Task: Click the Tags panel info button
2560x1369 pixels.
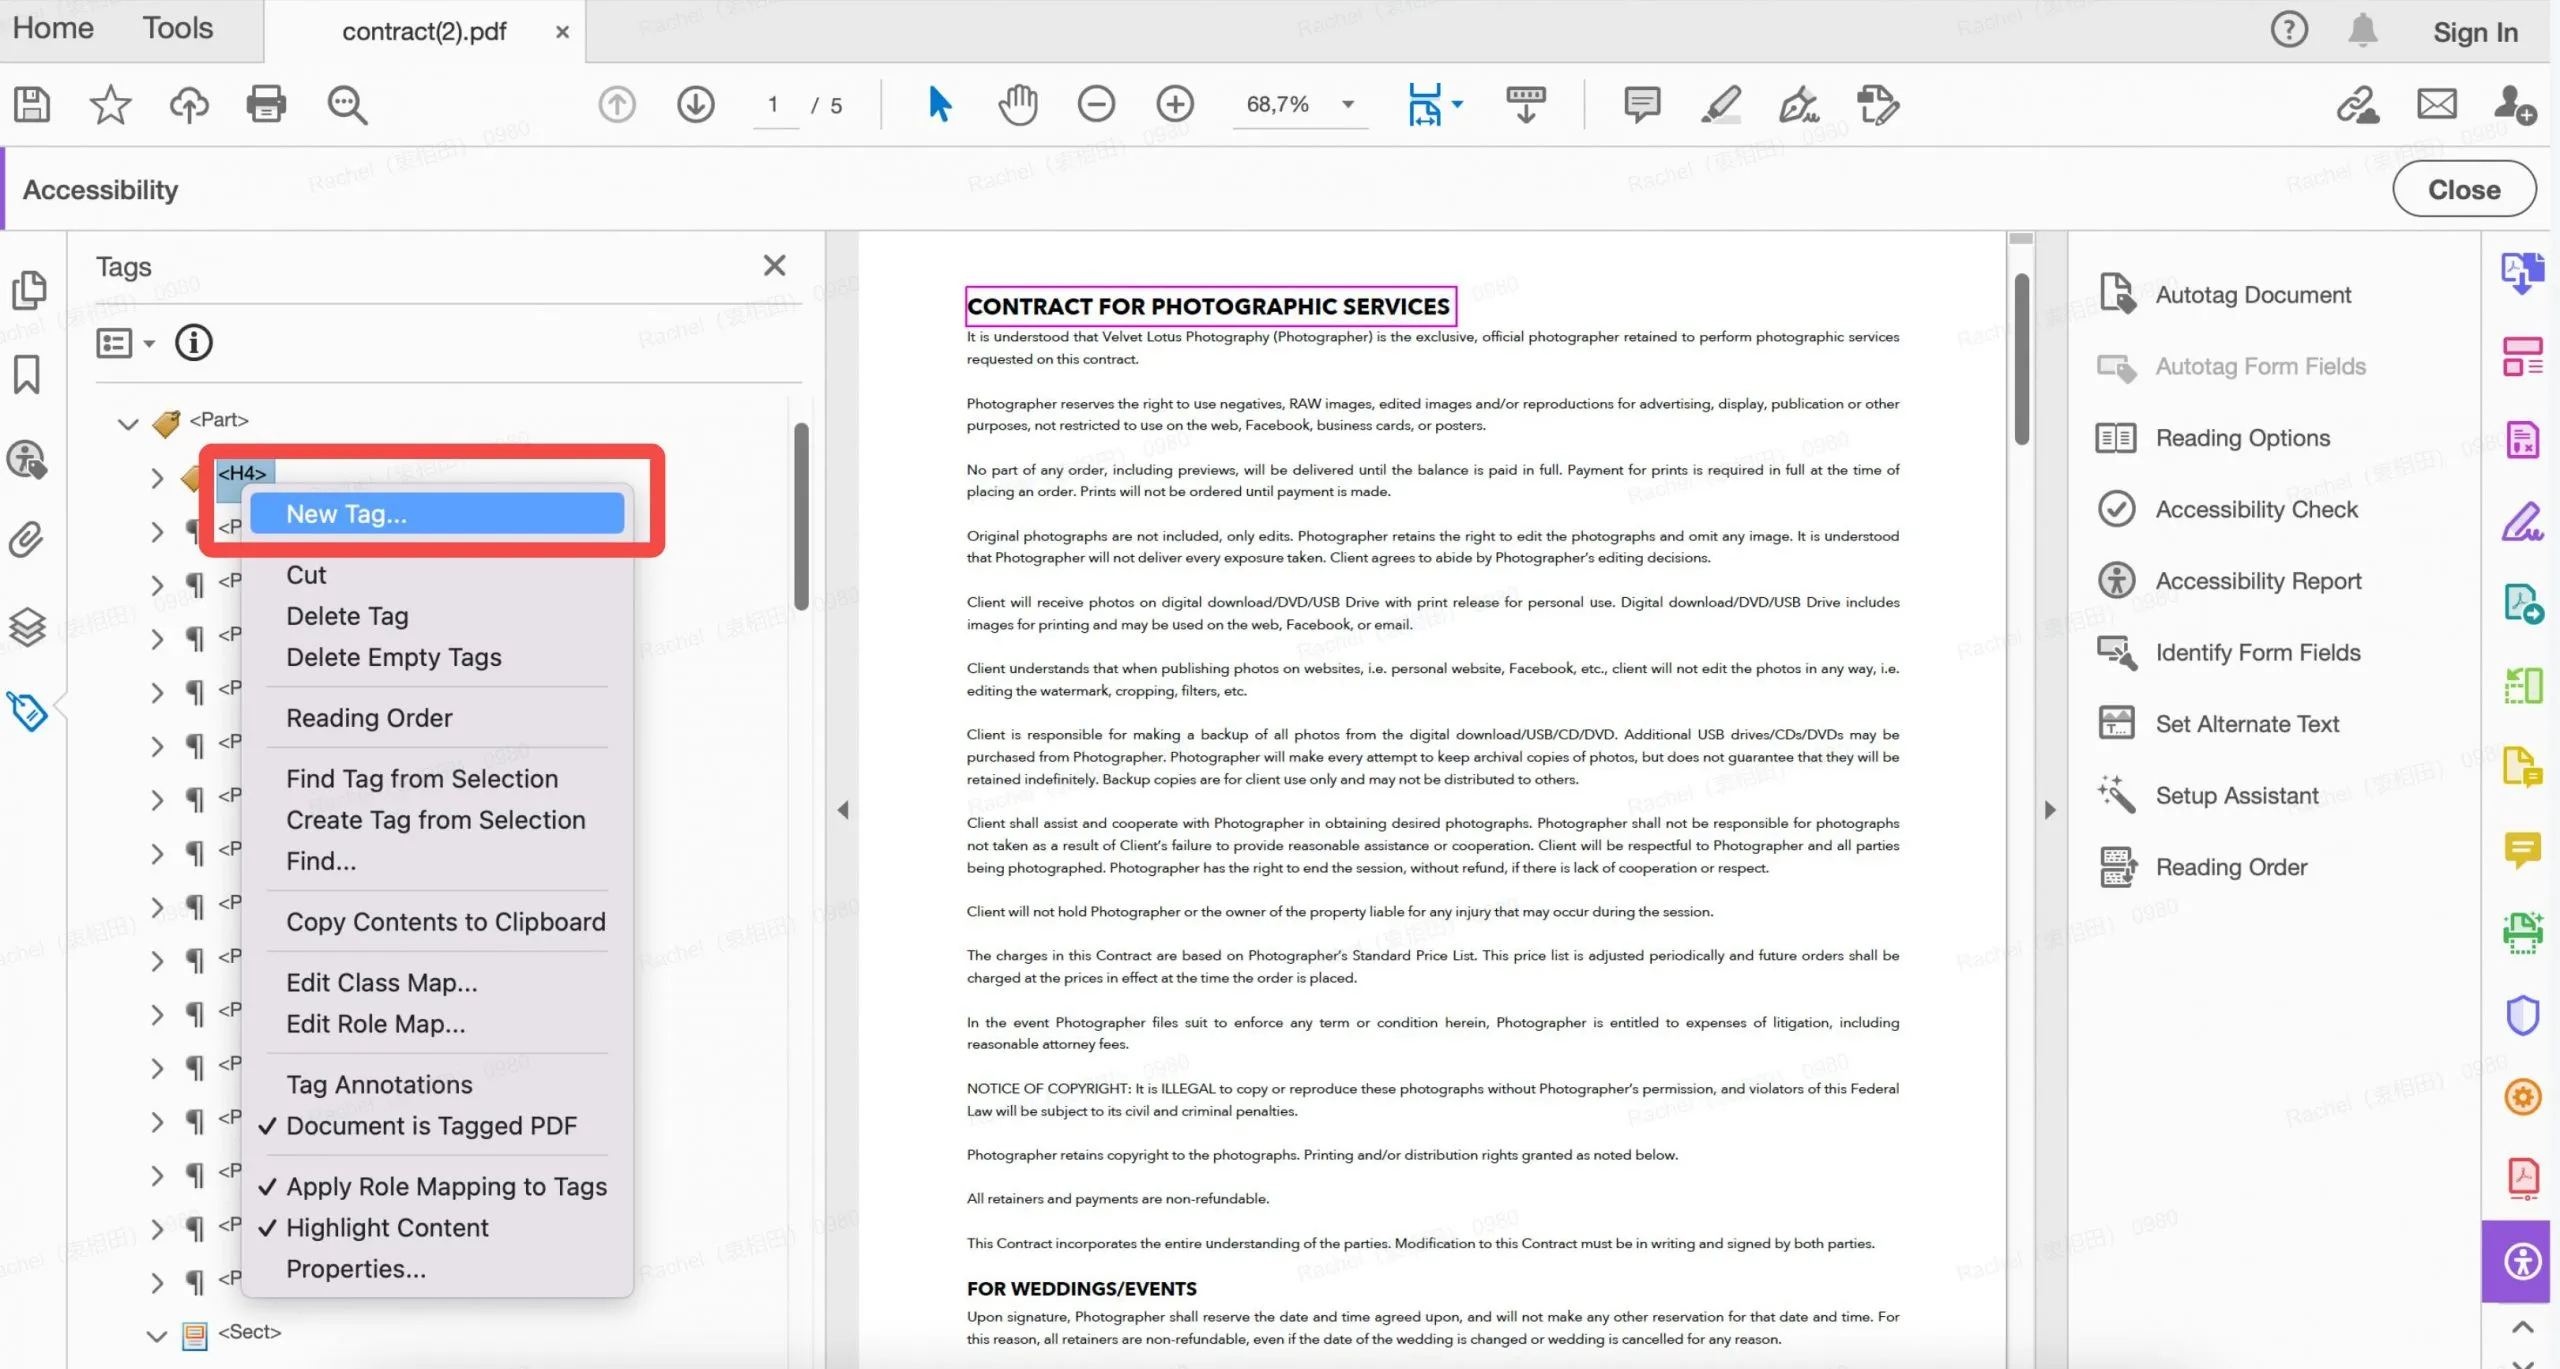Action: (191, 342)
